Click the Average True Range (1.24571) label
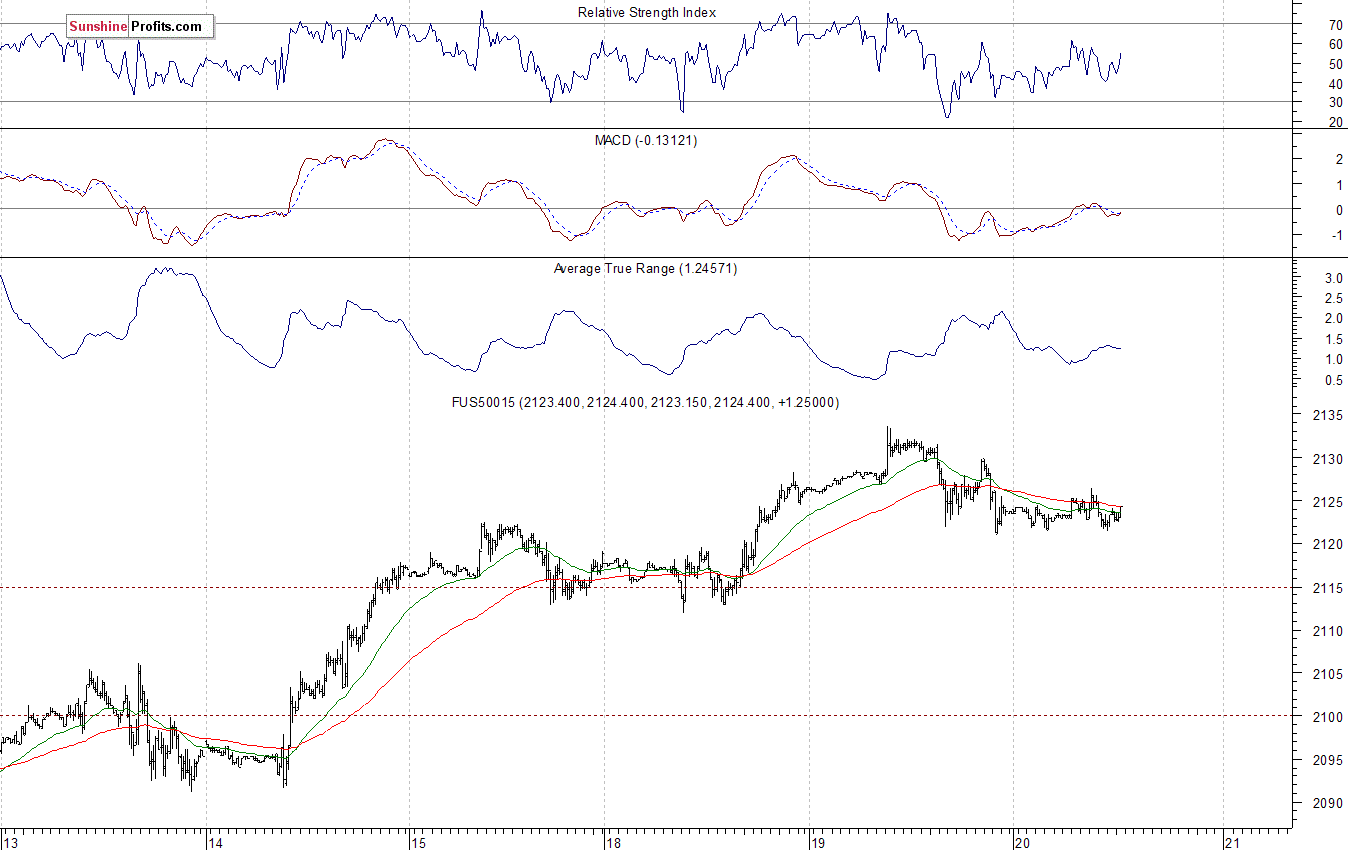 (x=645, y=269)
